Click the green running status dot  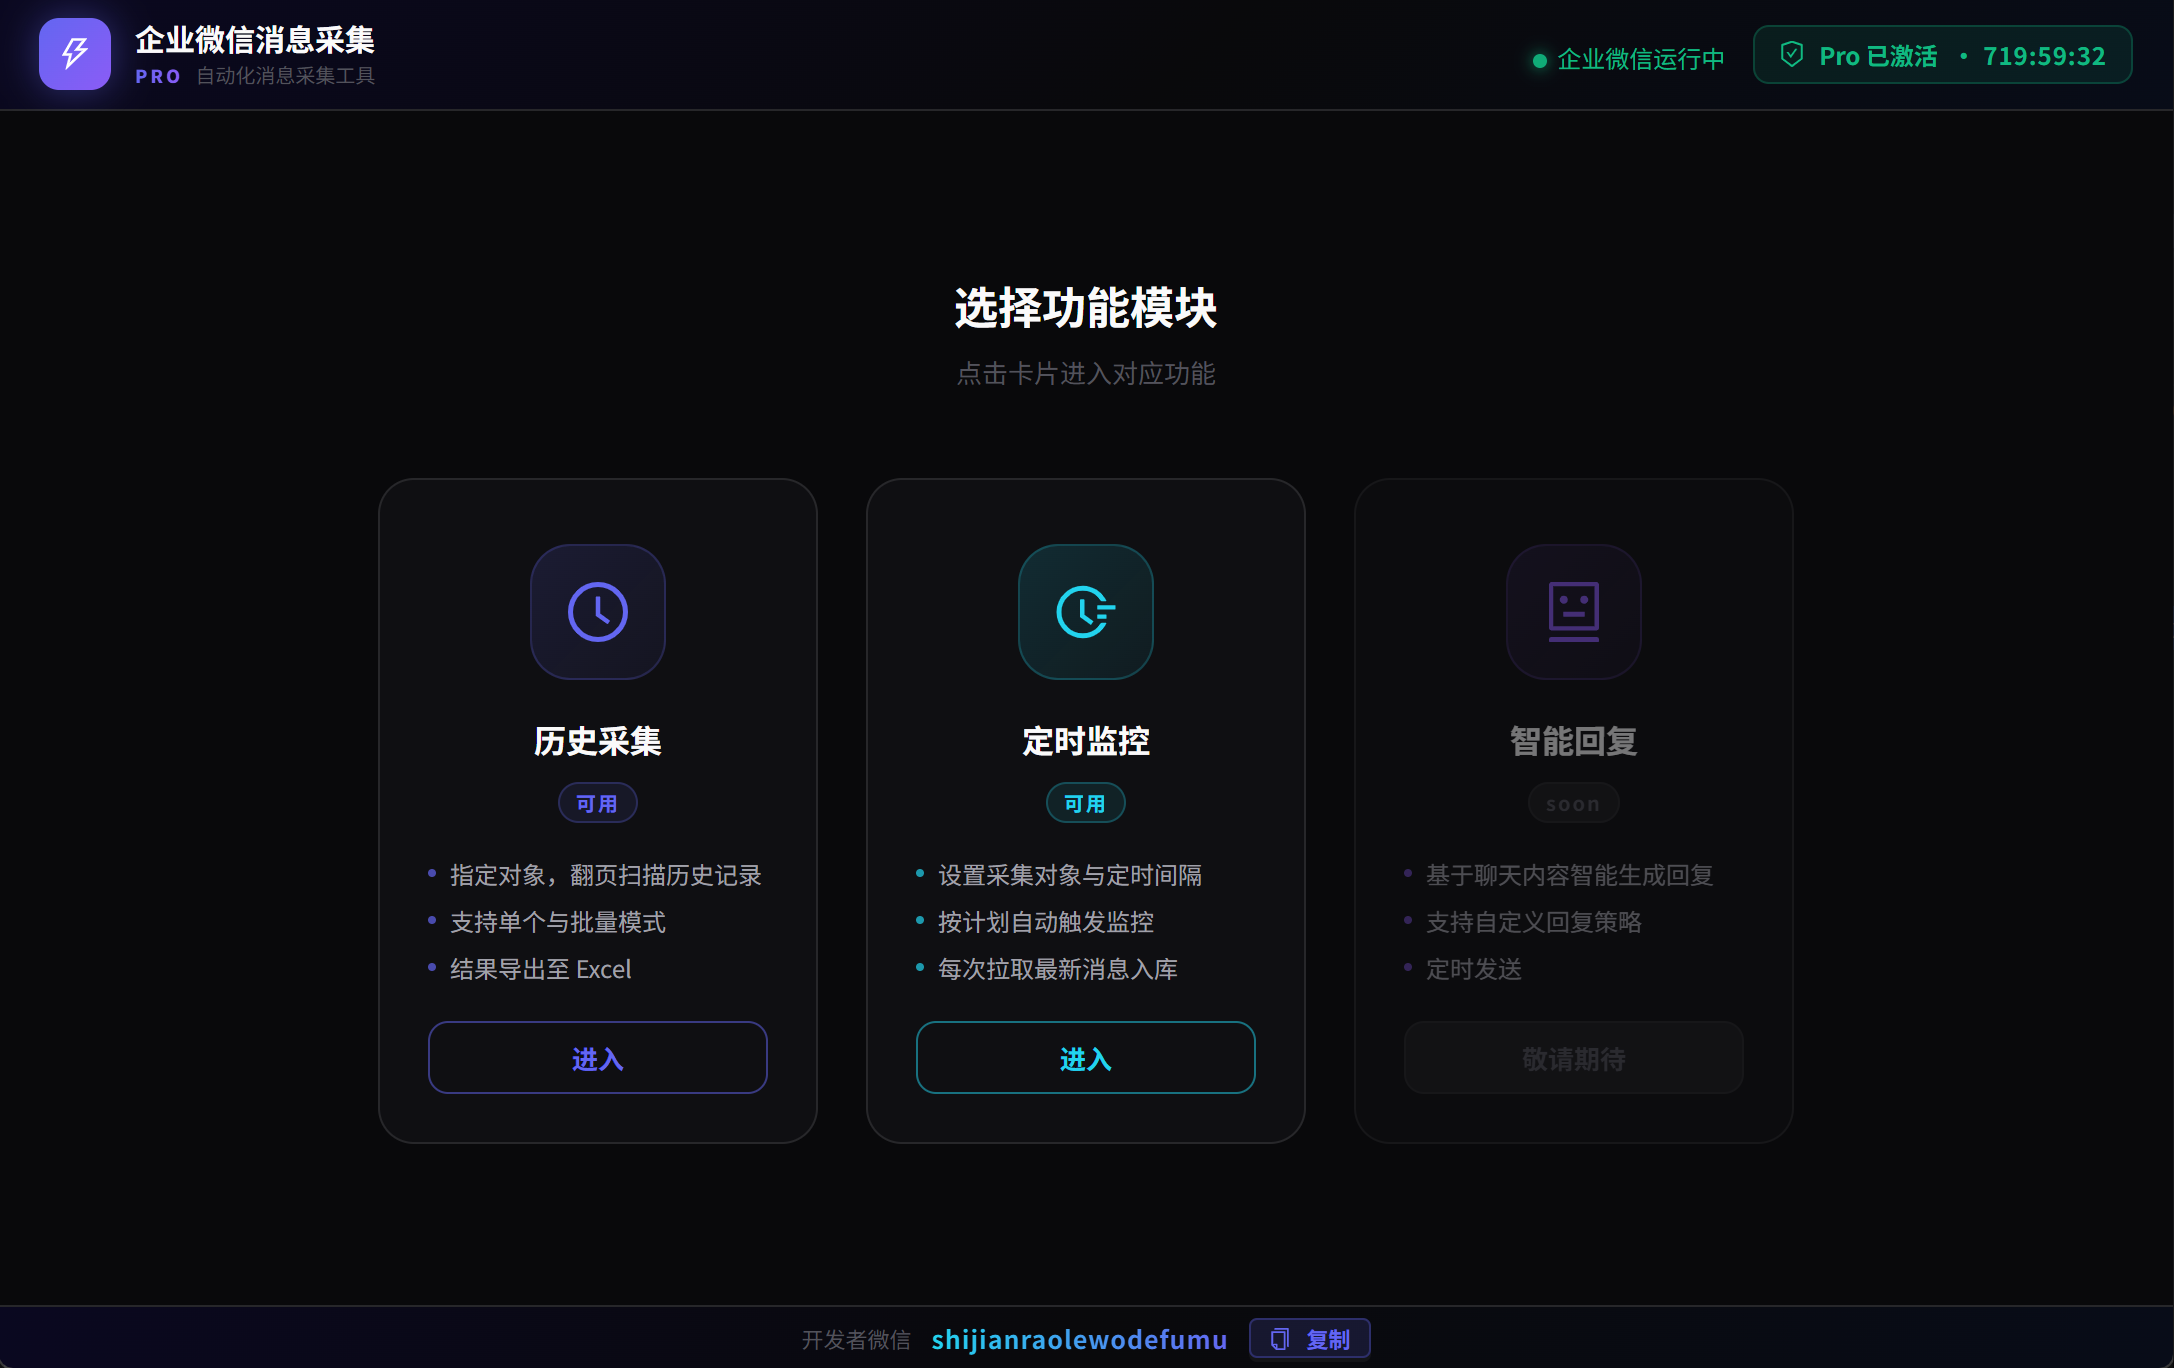point(1540,61)
